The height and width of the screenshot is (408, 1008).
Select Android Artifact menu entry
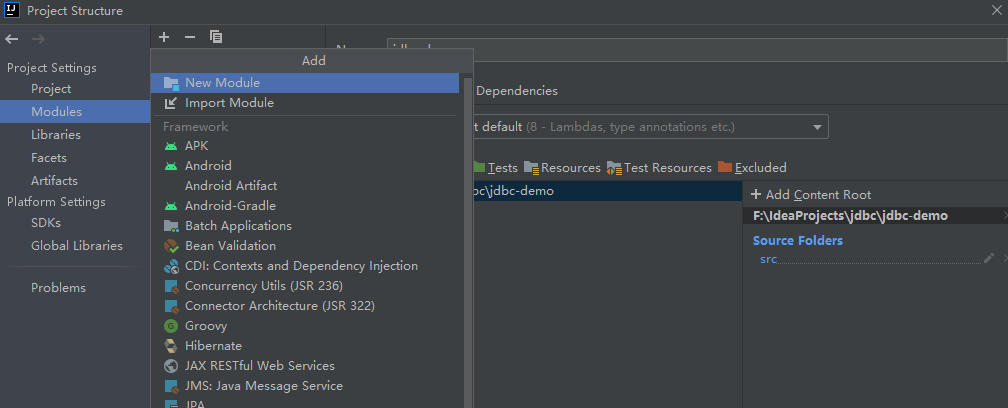click(305, 186)
